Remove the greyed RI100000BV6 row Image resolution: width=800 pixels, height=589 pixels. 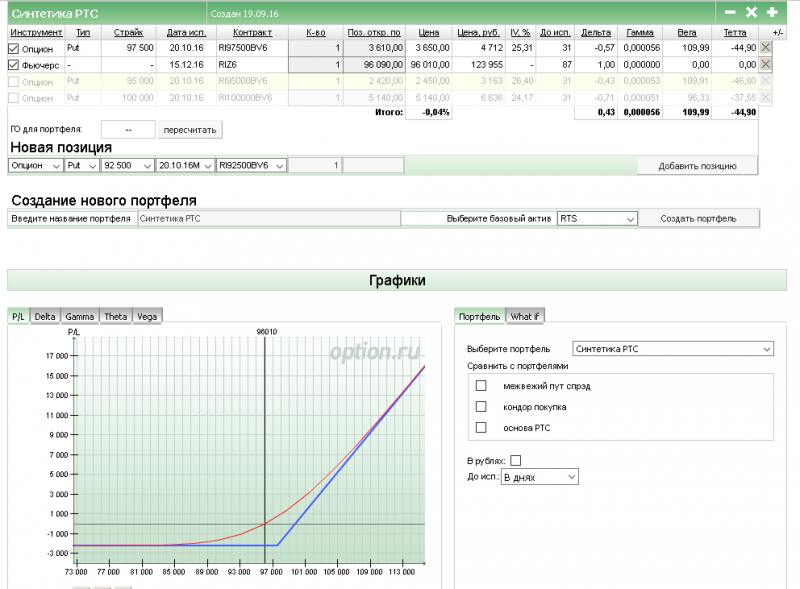click(x=766, y=97)
